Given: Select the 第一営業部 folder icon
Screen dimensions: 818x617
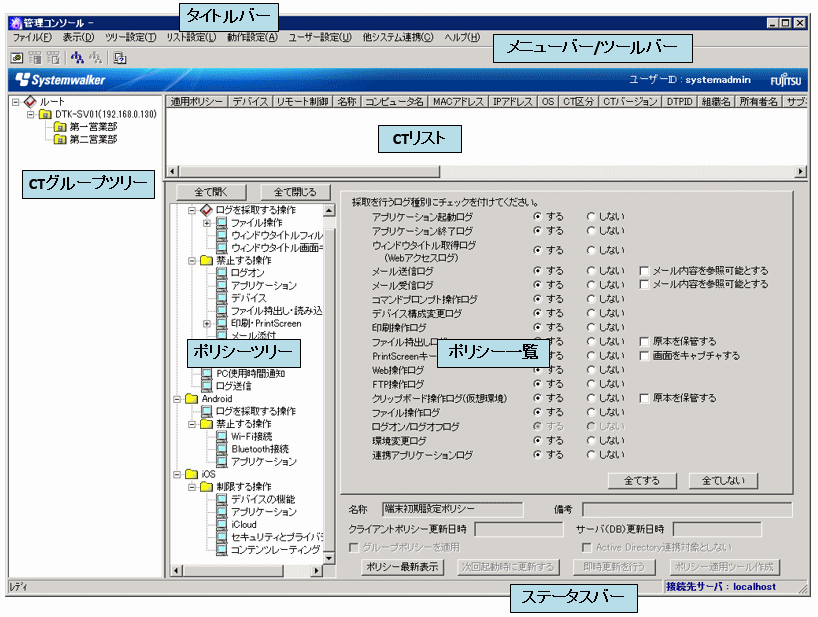Looking at the screenshot, I should pyautogui.click(x=60, y=127).
